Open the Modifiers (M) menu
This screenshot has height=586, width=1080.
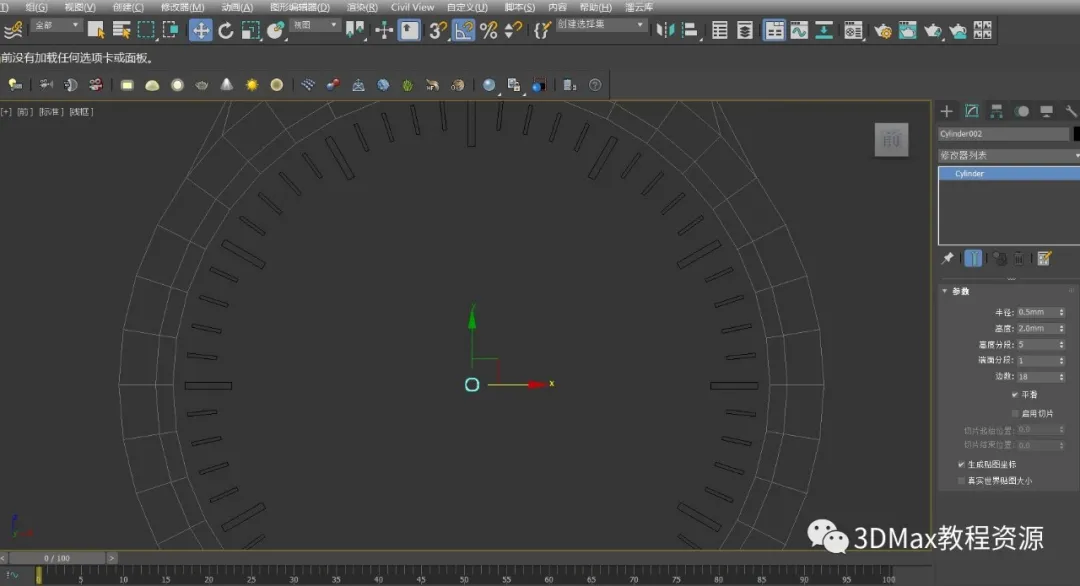[x=183, y=7]
